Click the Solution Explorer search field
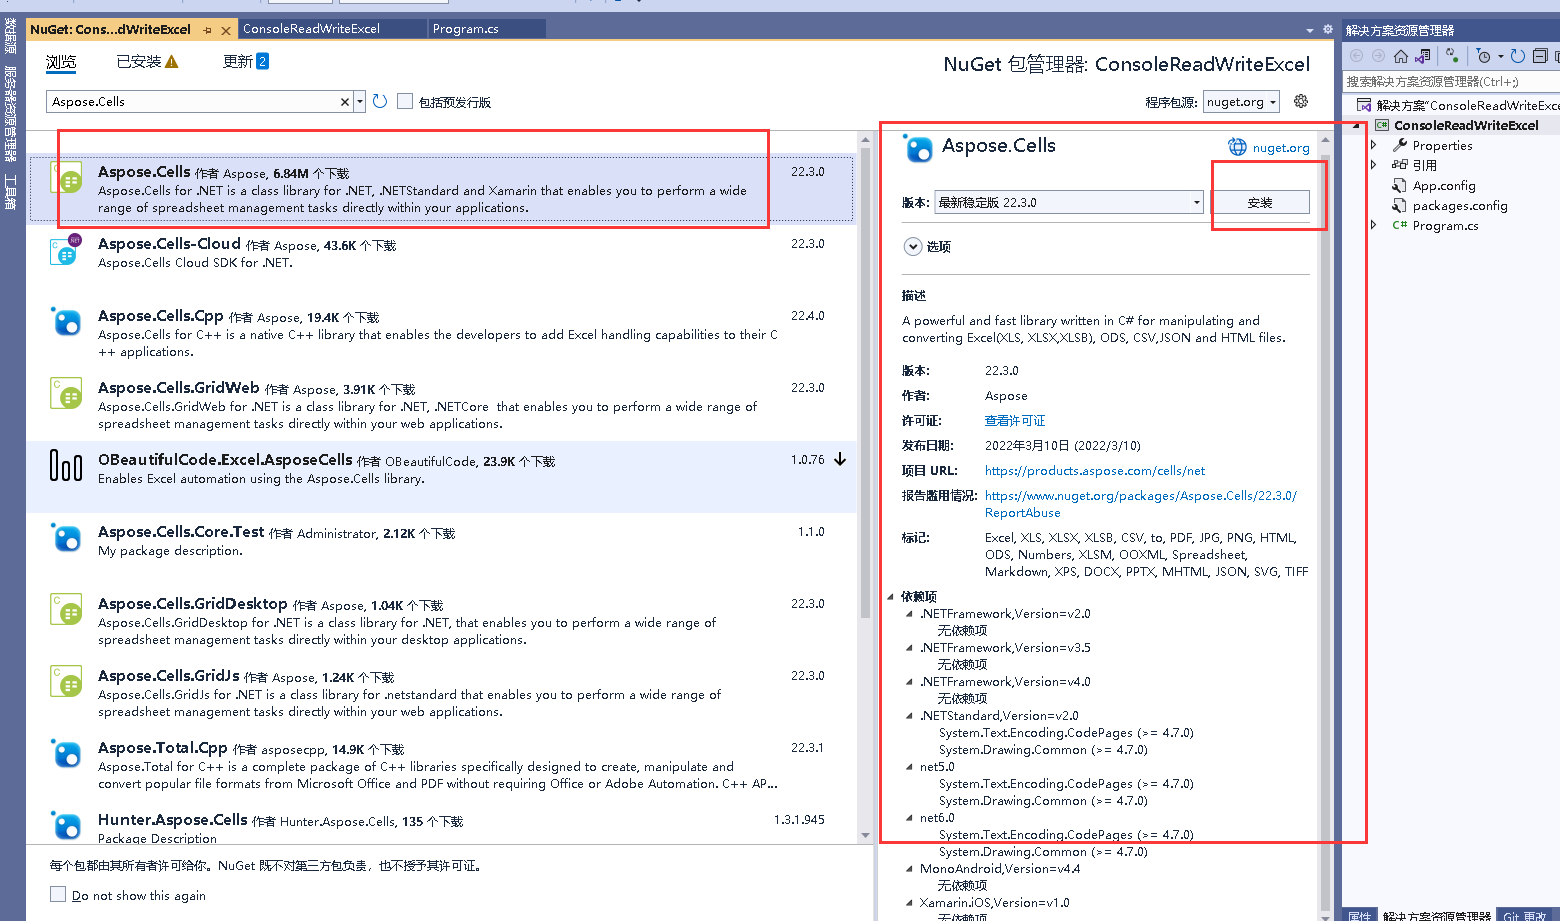 (1450, 81)
